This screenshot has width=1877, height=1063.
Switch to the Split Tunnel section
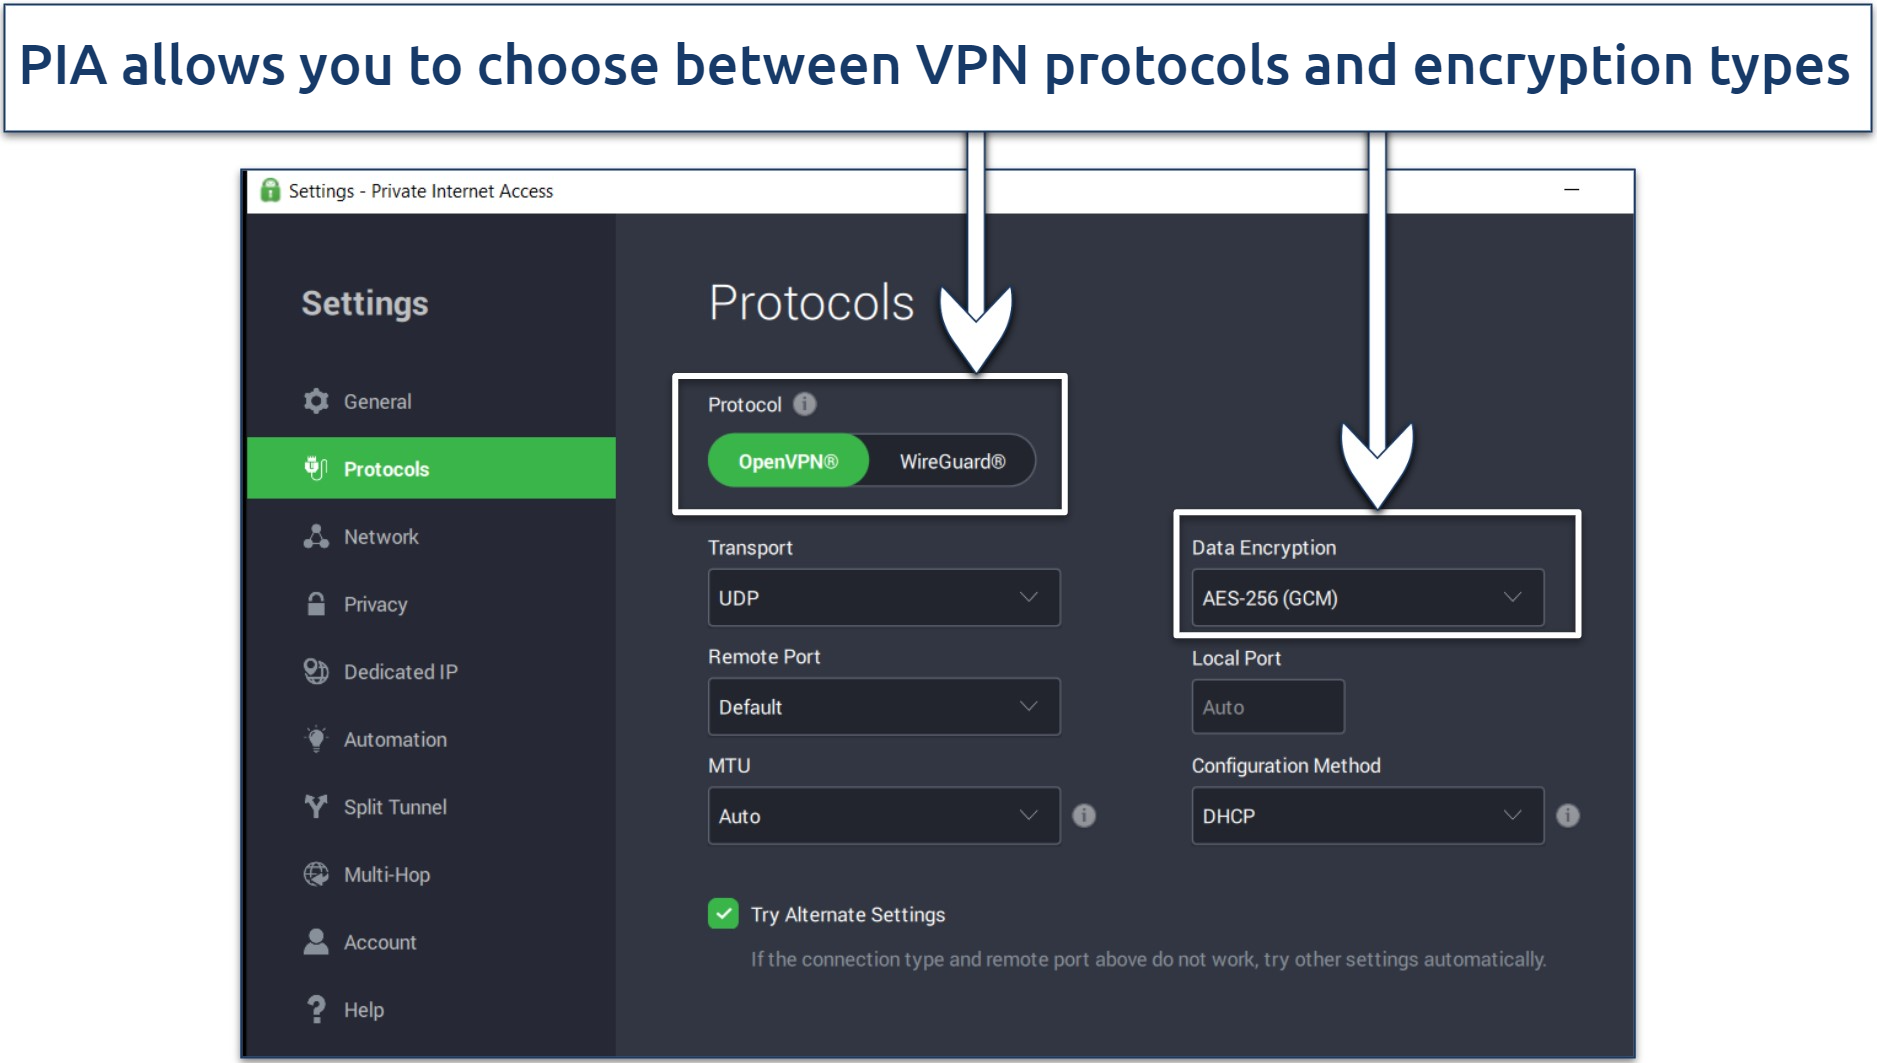click(x=394, y=807)
